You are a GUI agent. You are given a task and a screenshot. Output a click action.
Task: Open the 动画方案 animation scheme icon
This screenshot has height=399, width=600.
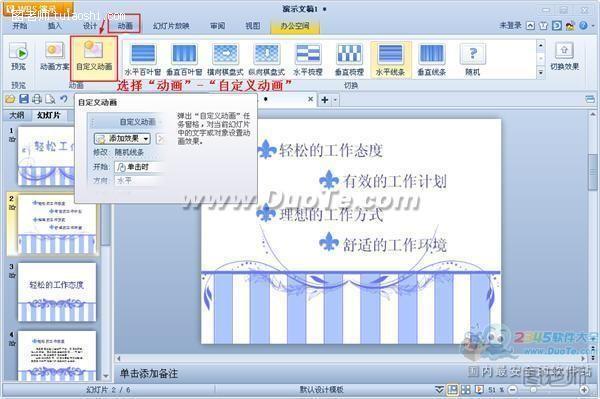coord(54,51)
